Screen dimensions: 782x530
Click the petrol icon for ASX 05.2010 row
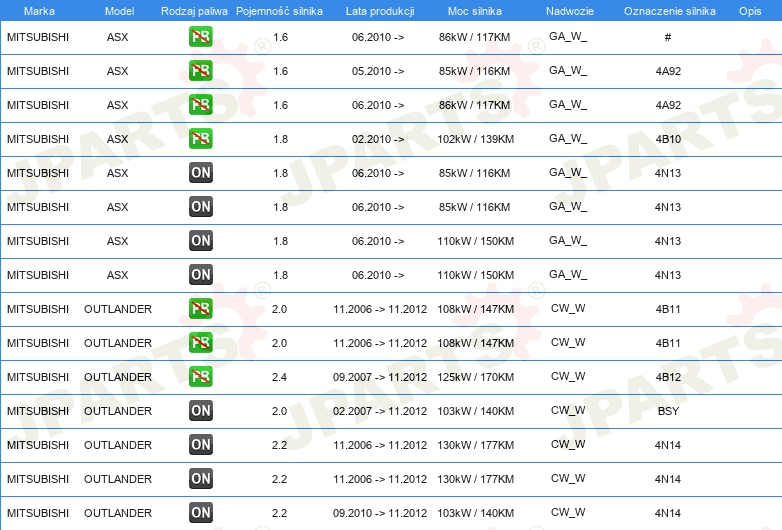200,70
